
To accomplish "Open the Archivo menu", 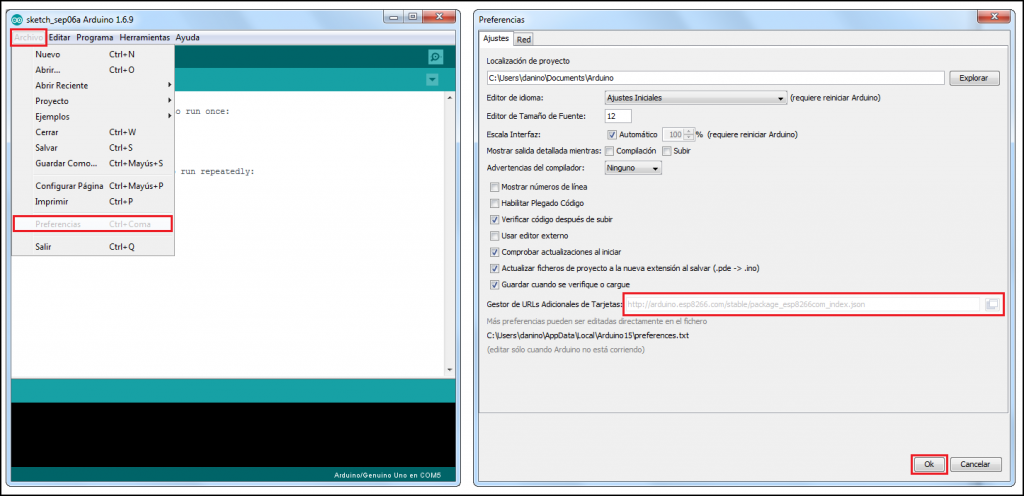I will (29, 38).
